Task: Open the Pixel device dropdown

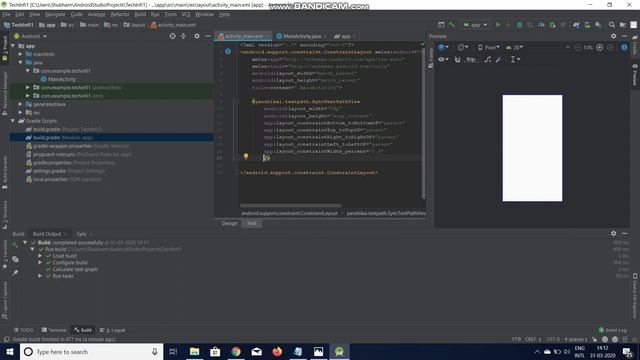Action: 489,47
